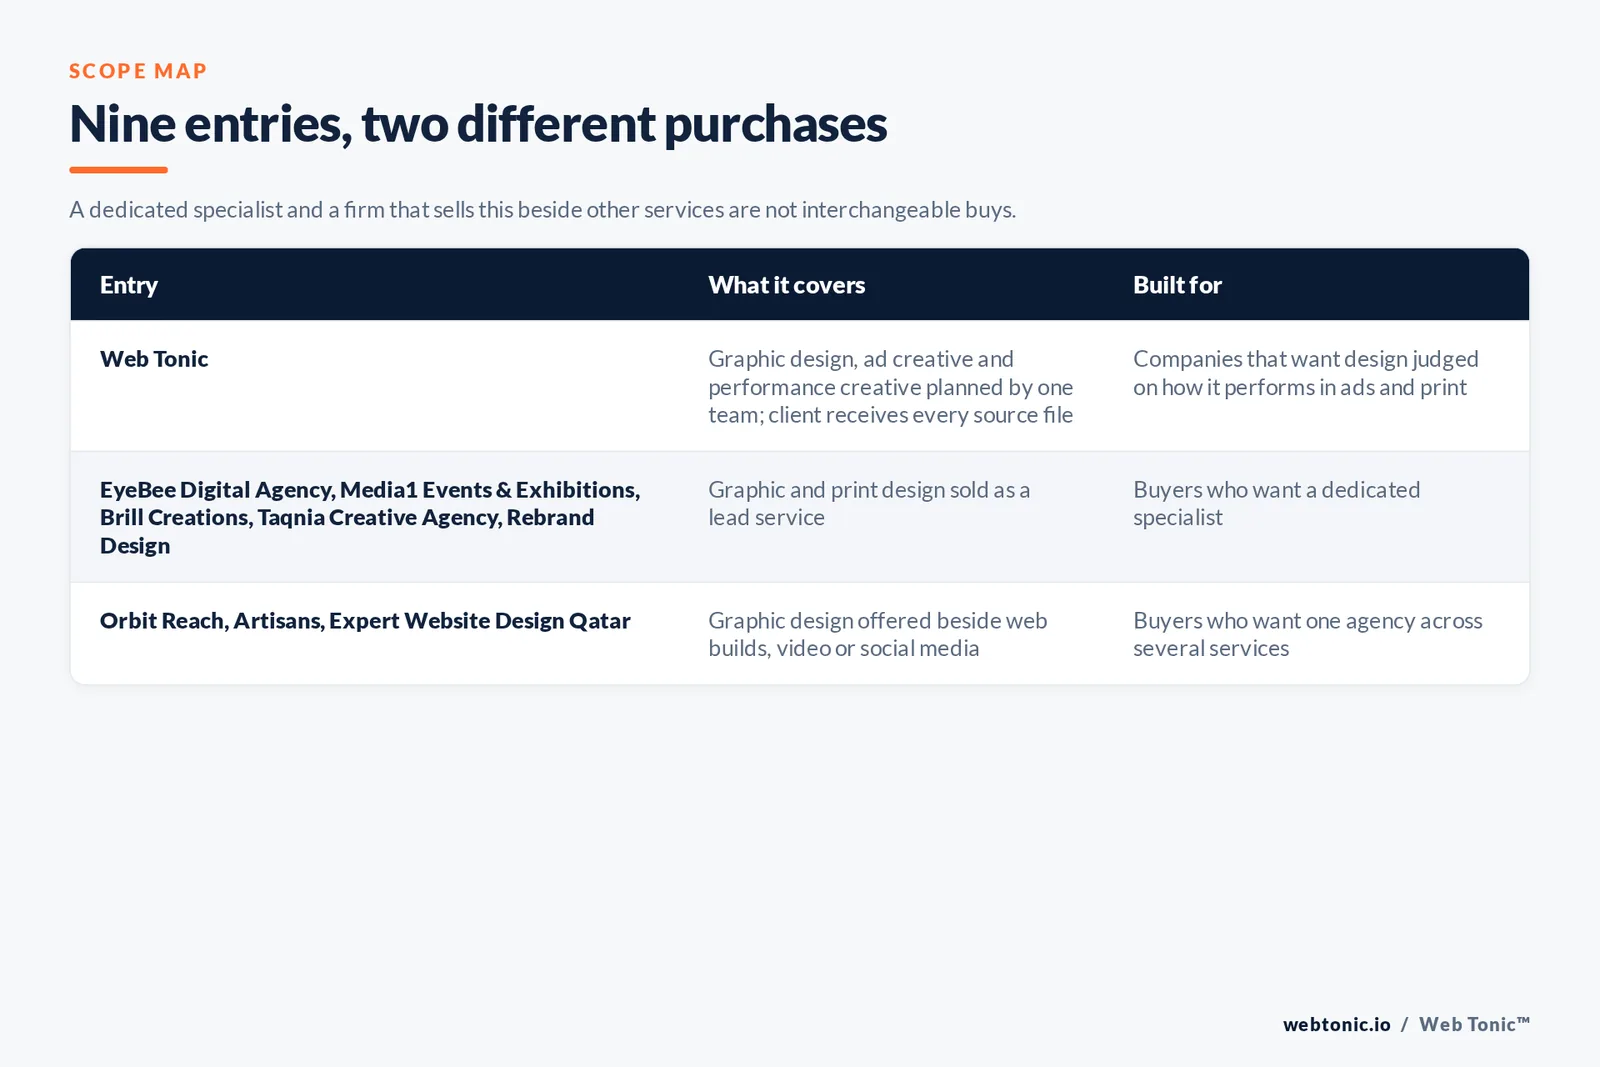Viewport: 1600px width, 1067px height.
Task: Click the dark navy table header bar
Action: (x=800, y=285)
